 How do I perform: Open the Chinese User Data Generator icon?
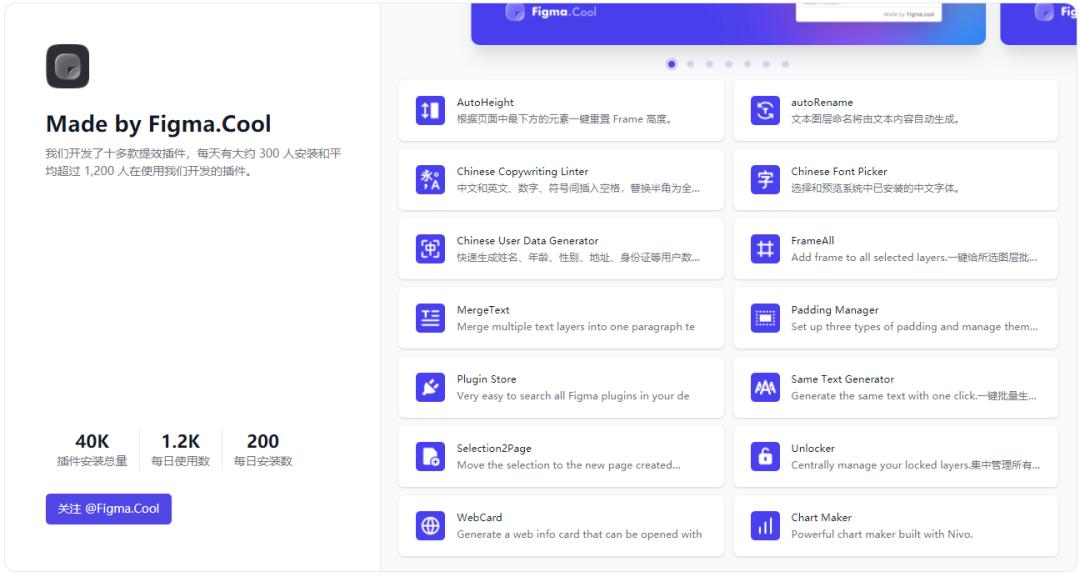pyautogui.click(x=430, y=249)
